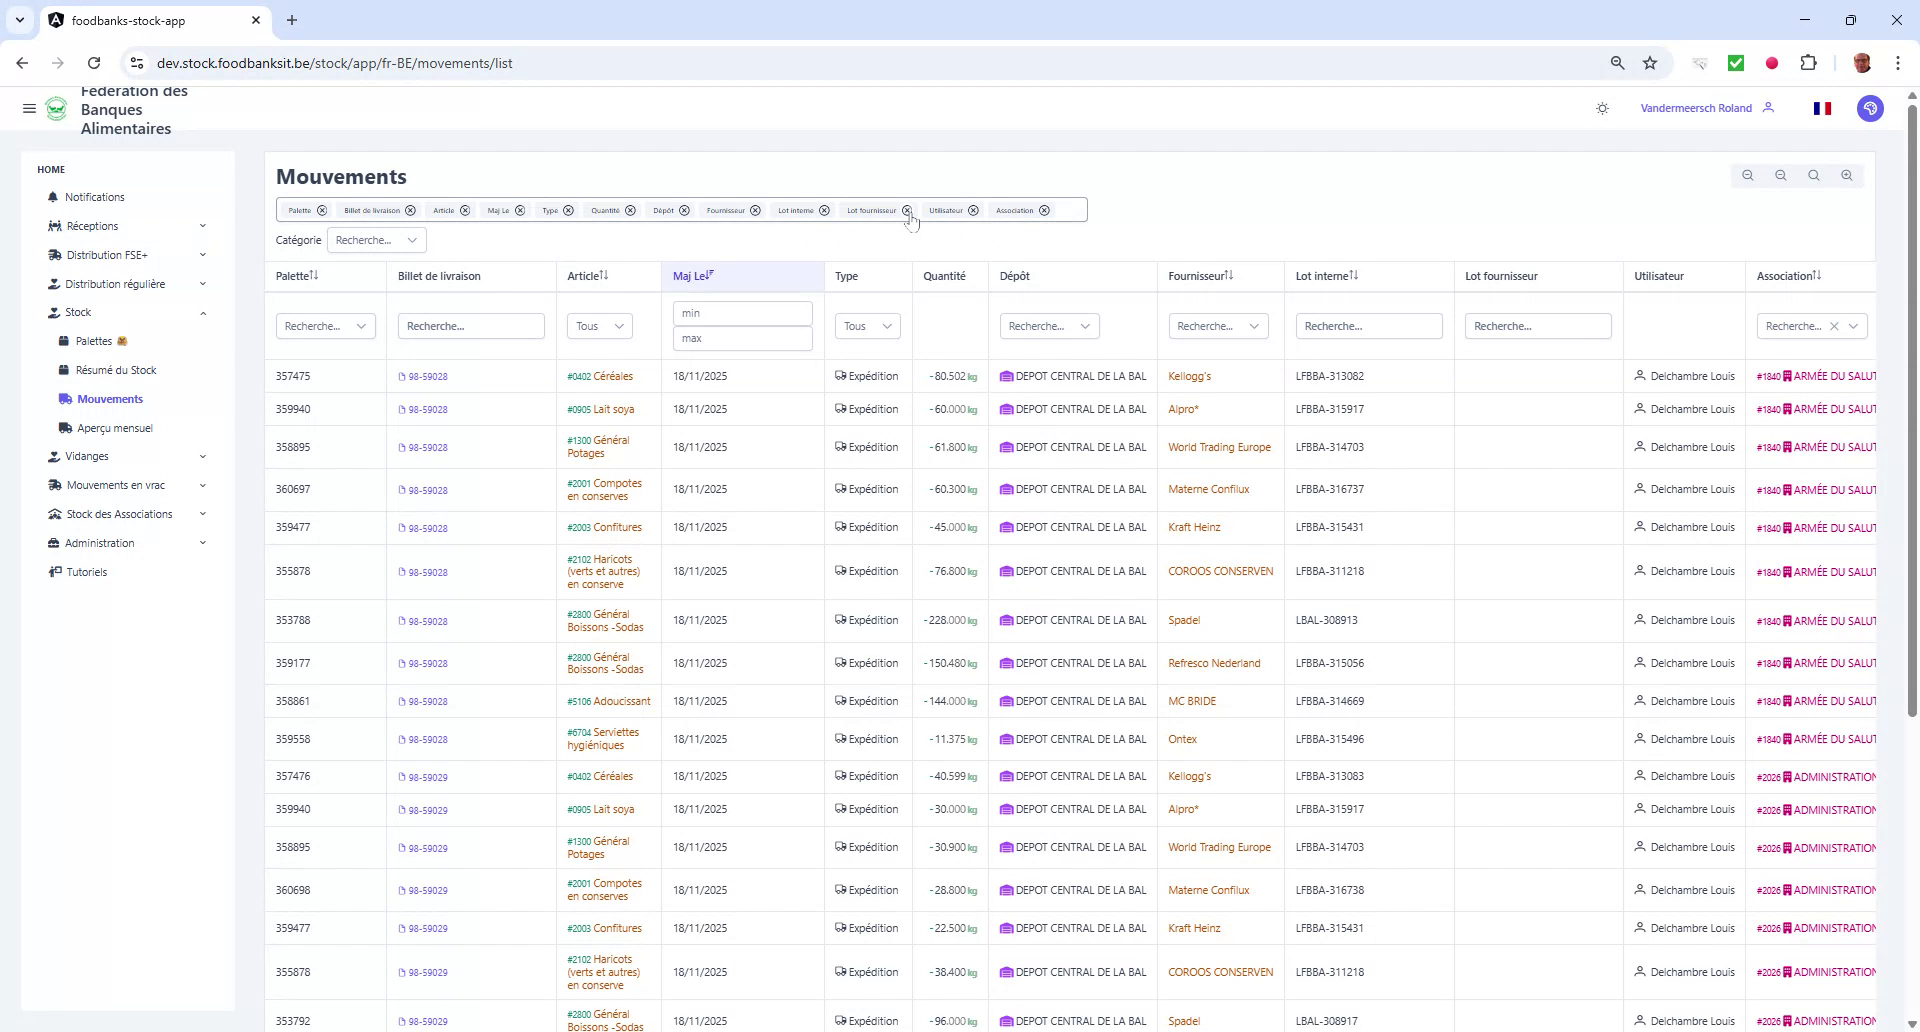Open the article link #0905 Lait soya
Viewport: 1920px width, 1032px height.
pyautogui.click(x=601, y=408)
